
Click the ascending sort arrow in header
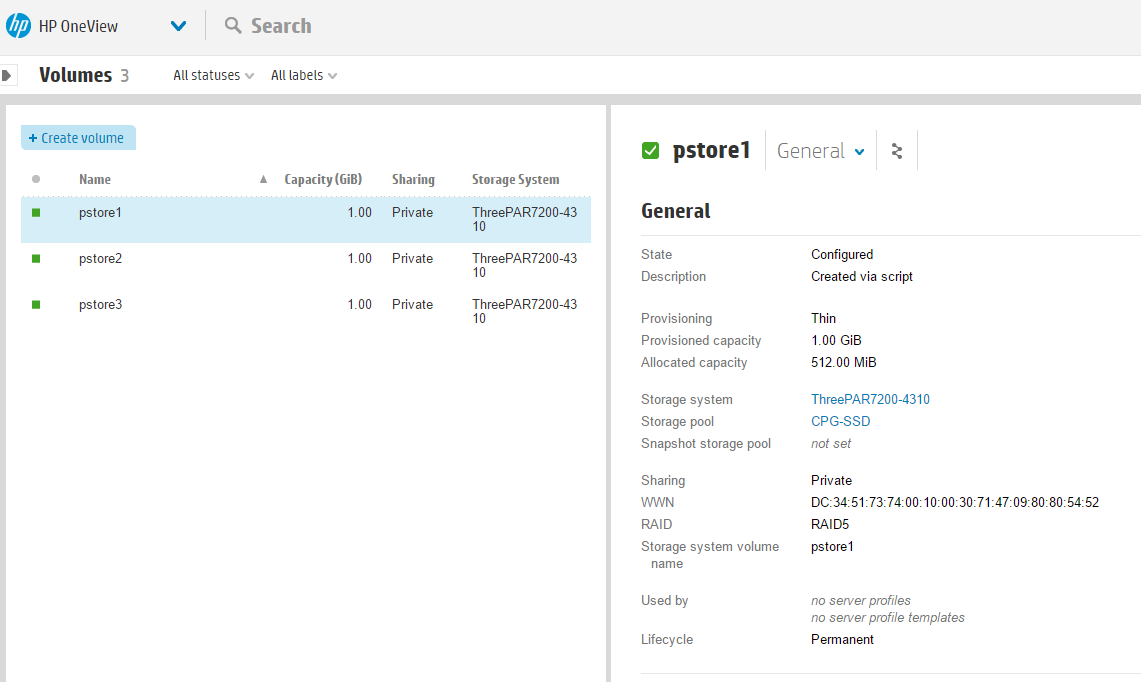[263, 179]
